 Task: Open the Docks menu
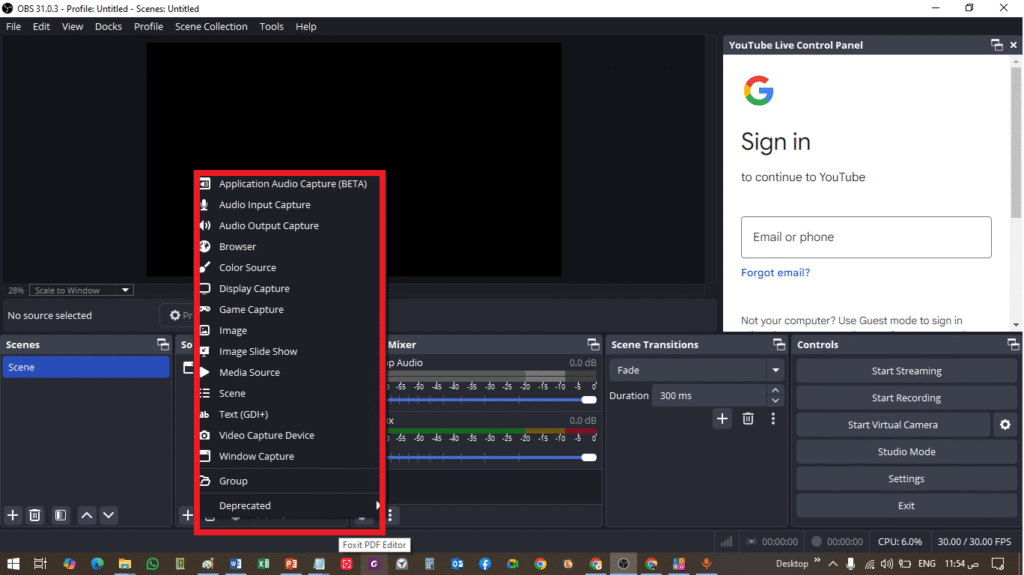click(108, 27)
